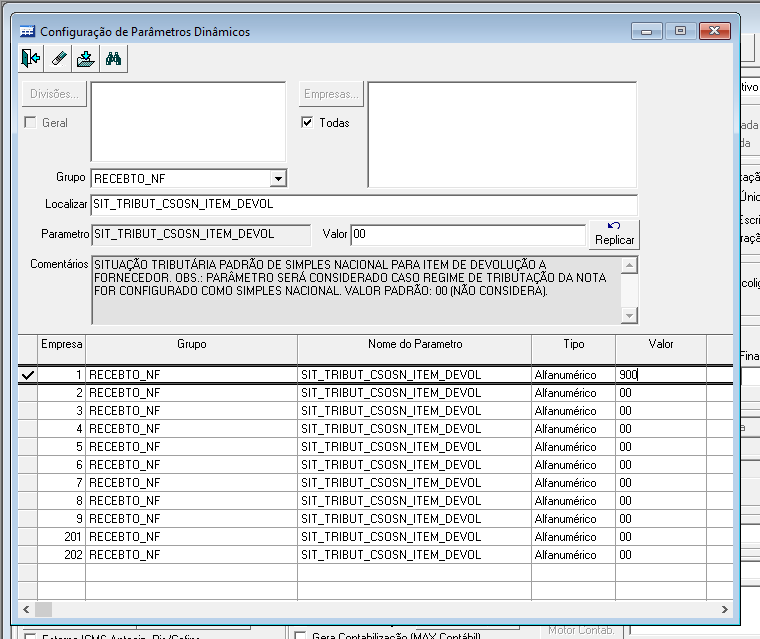Maximize the Configuração de Parâmetros Dinâmicos window
The height and width of the screenshot is (639, 760).
coord(681,32)
